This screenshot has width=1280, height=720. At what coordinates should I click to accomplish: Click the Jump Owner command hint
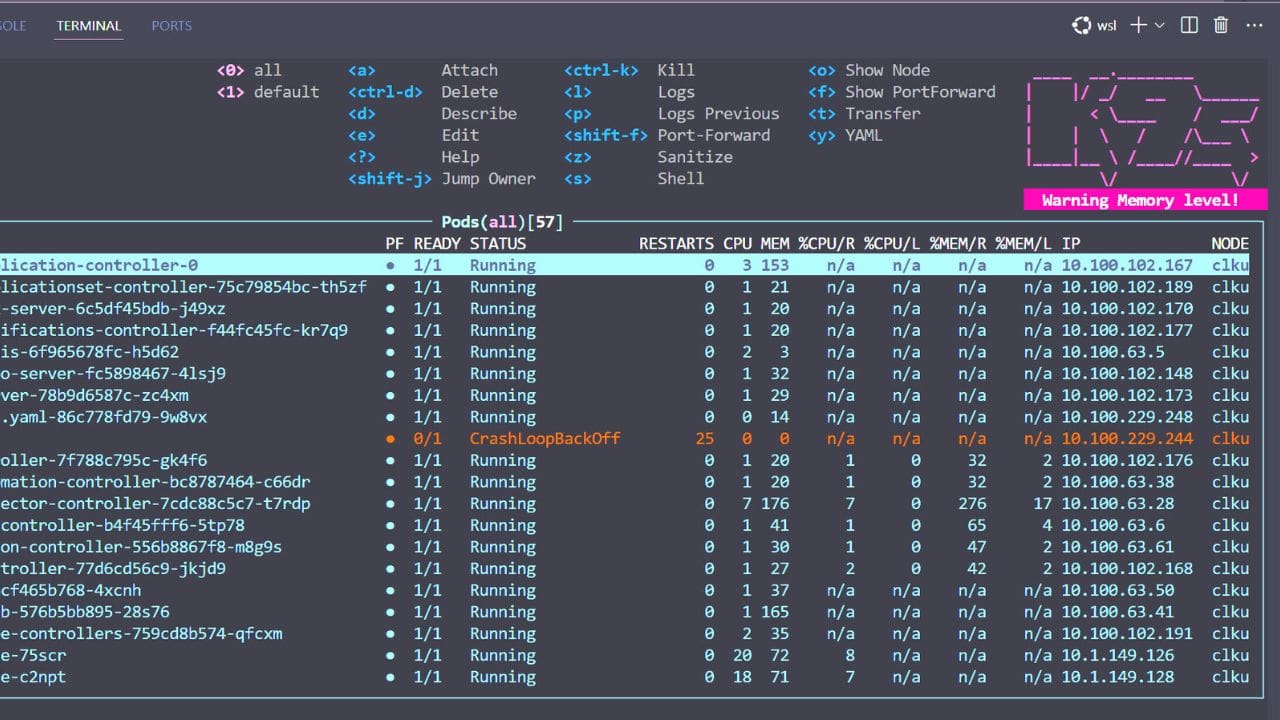(x=488, y=179)
